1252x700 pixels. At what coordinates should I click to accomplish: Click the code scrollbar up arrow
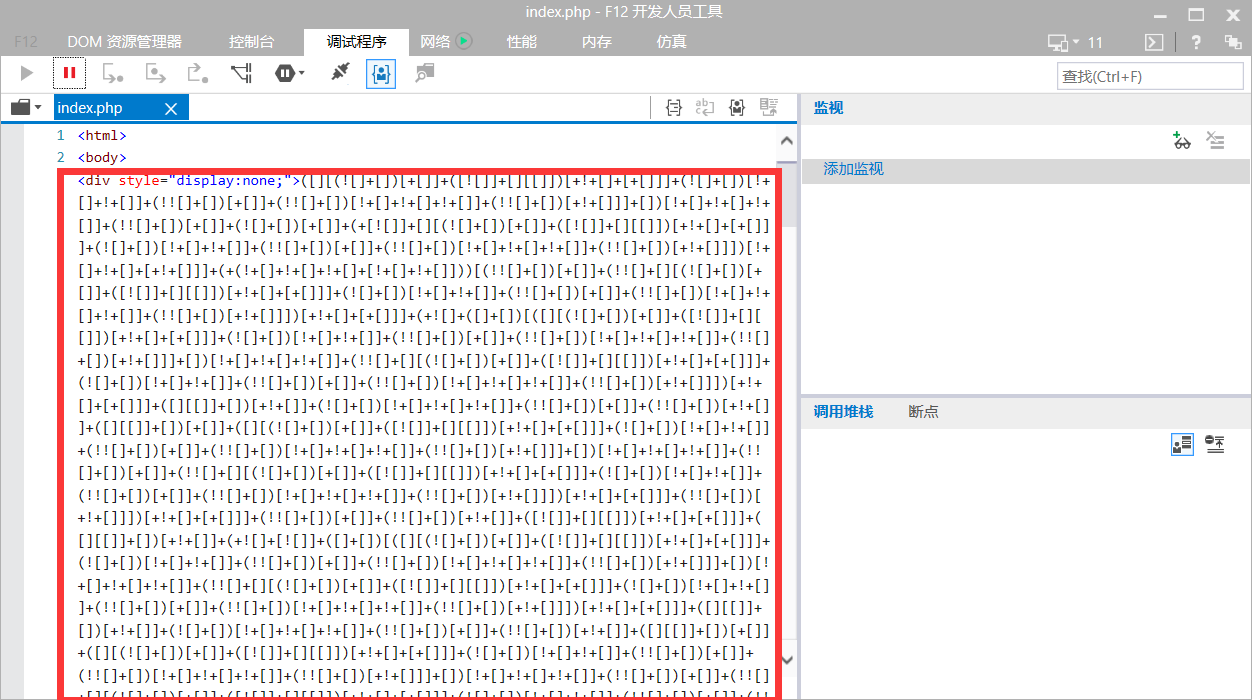pyautogui.click(x=786, y=141)
